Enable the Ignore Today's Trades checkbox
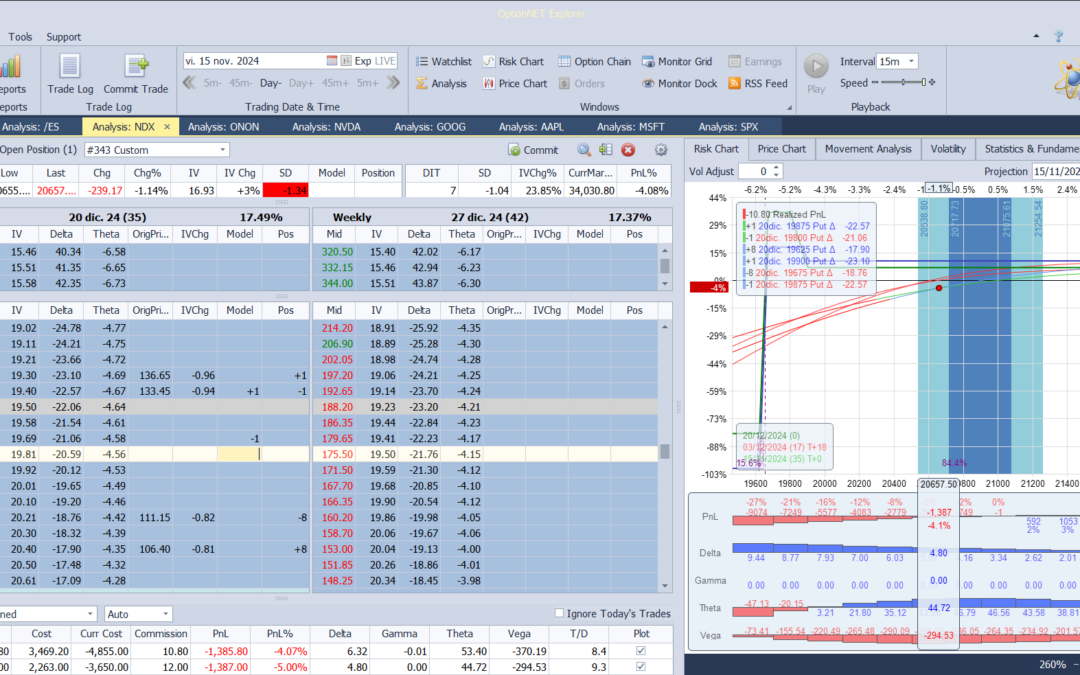Viewport: 1080px width, 675px height. (560, 613)
